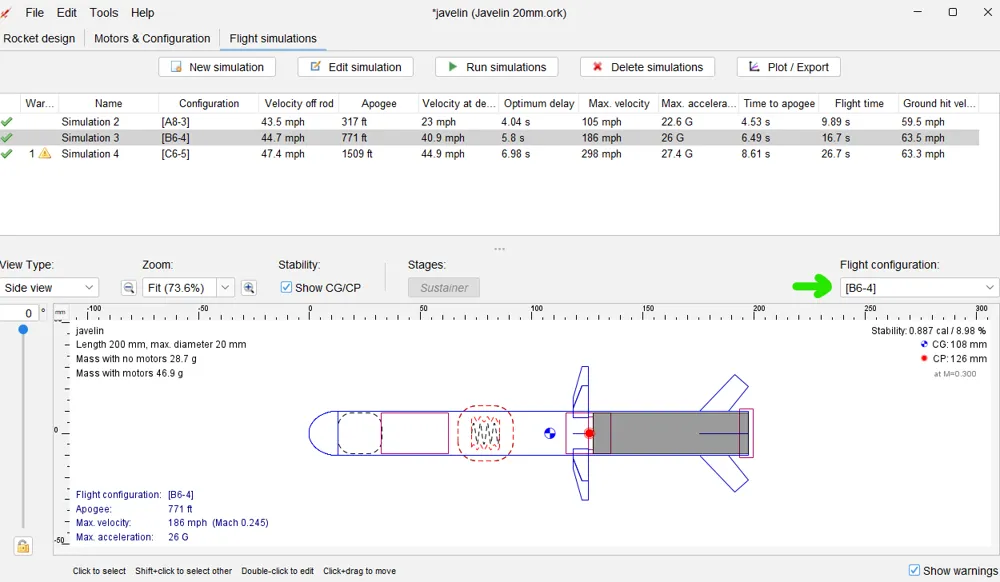The width and height of the screenshot is (1000, 582).
Task: Sort by Flight time column header
Action: (x=859, y=103)
